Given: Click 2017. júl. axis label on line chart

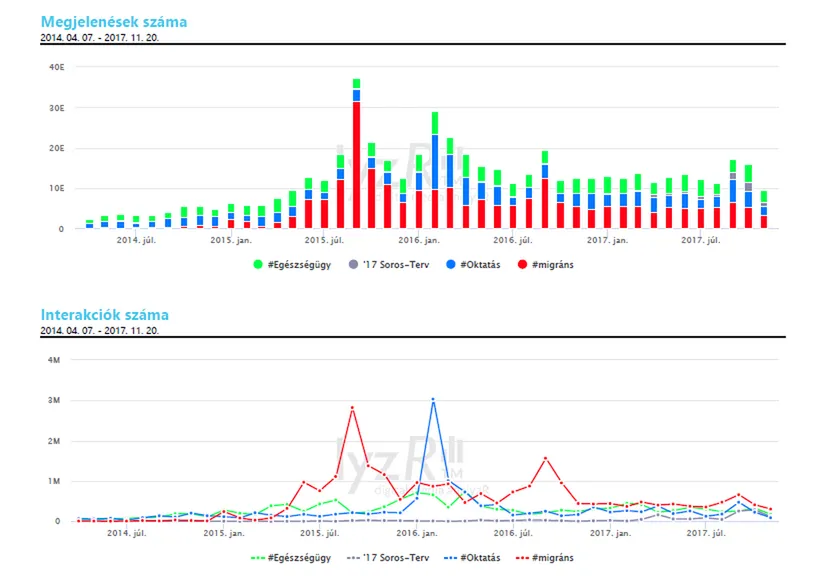Looking at the screenshot, I should [x=700, y=534].
